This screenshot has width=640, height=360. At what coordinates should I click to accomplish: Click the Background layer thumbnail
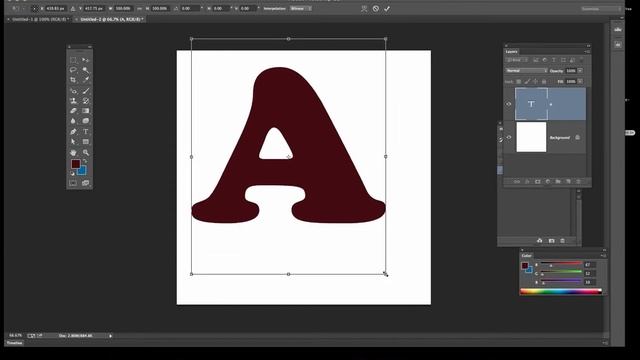click(x=531, y=138)
